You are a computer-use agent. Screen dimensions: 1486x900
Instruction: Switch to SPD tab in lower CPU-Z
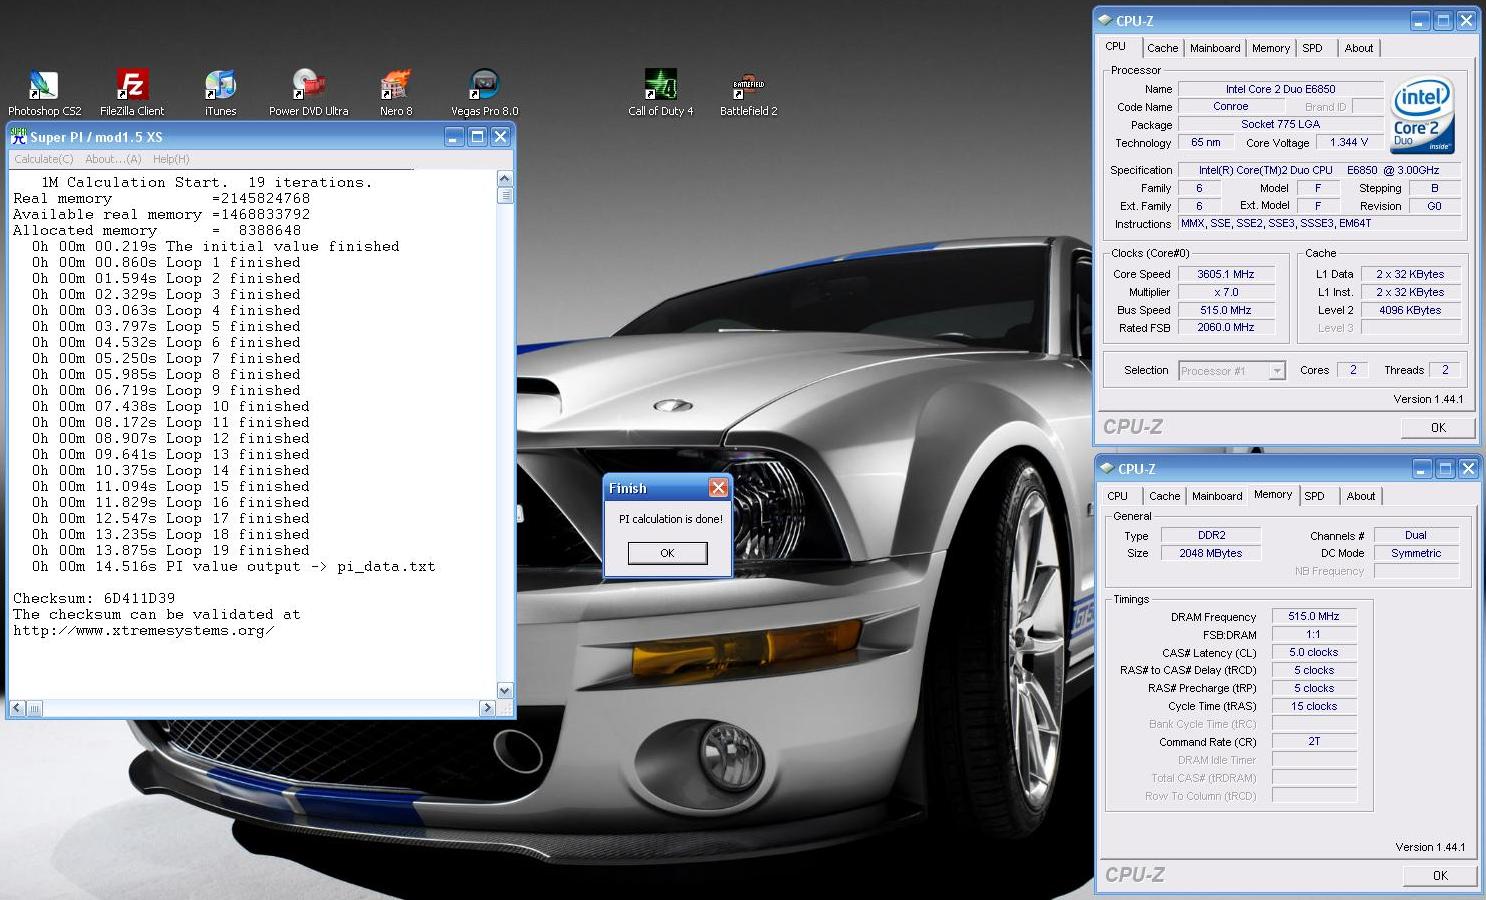click(x=1315, y=496)
